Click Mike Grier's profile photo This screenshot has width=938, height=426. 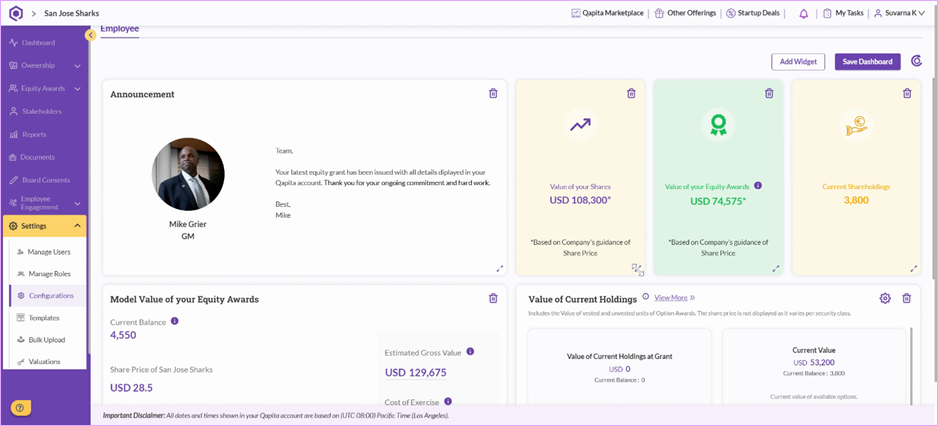[188, 174]
